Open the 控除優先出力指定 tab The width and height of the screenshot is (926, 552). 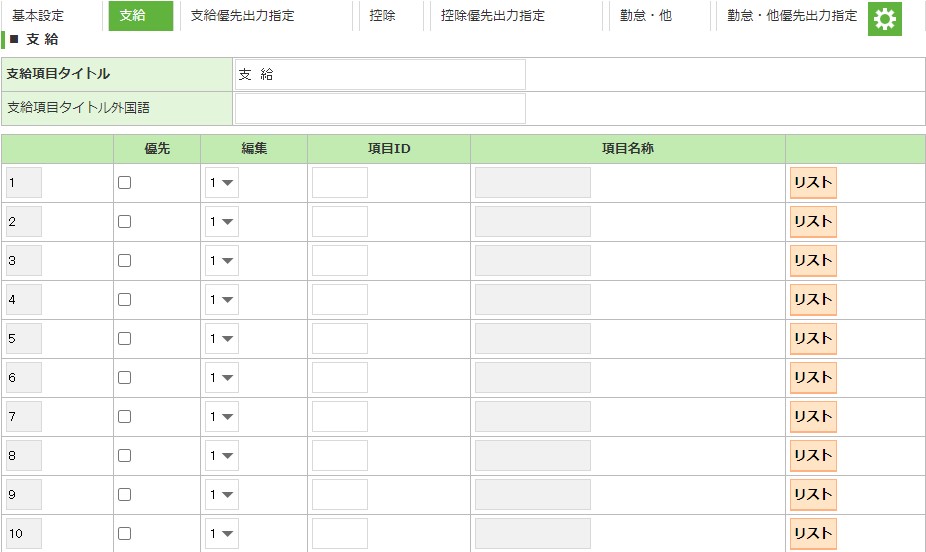(493, 16)
